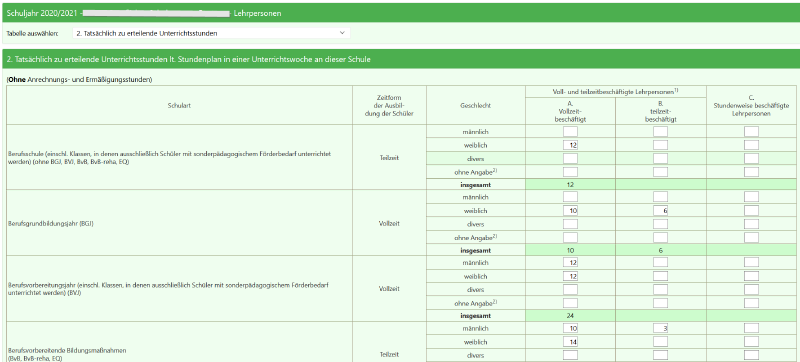
Task: Click 'C. Stundenweise beschäftigte Lehrpersonen' header
Action: click(751, 105)
